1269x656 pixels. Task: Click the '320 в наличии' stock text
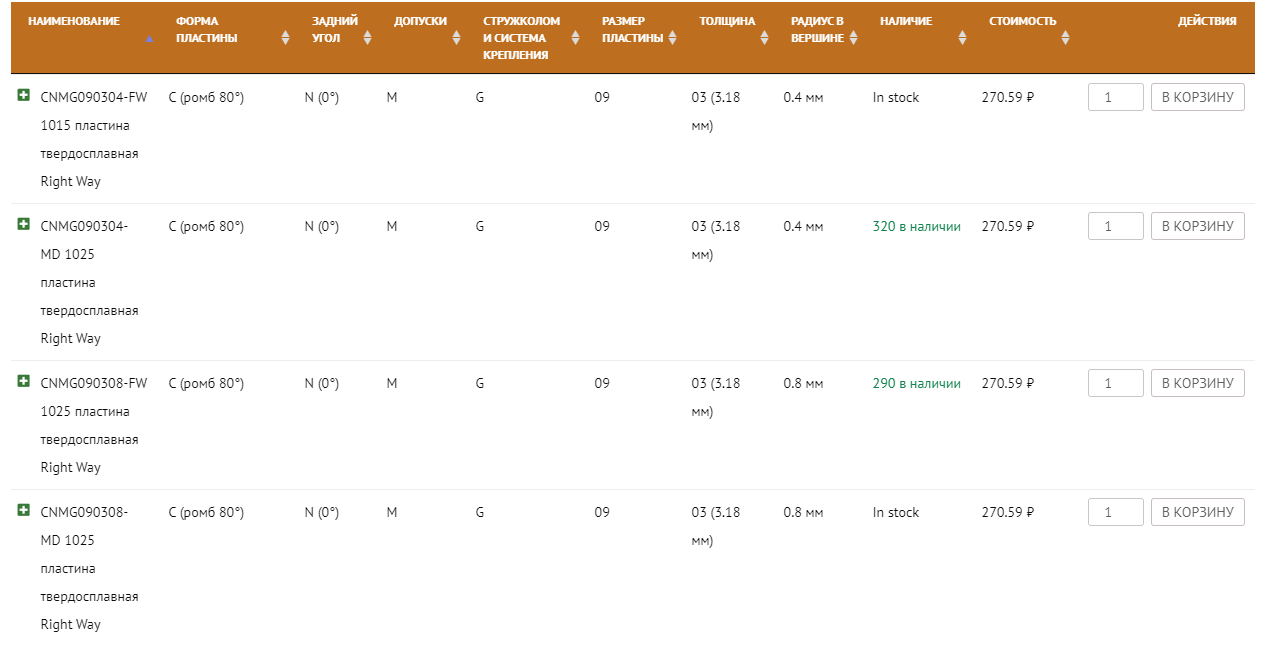click(917, 226)
